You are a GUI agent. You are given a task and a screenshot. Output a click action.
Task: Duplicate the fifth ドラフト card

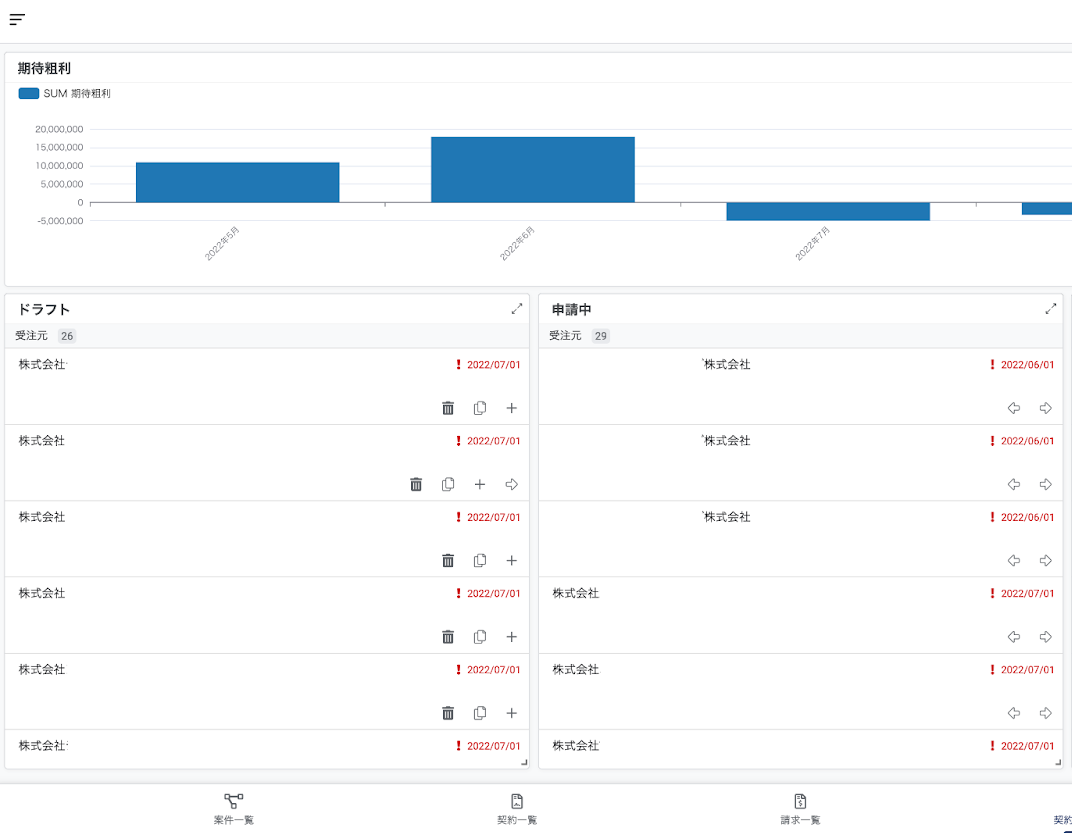(x=480, y=713)
